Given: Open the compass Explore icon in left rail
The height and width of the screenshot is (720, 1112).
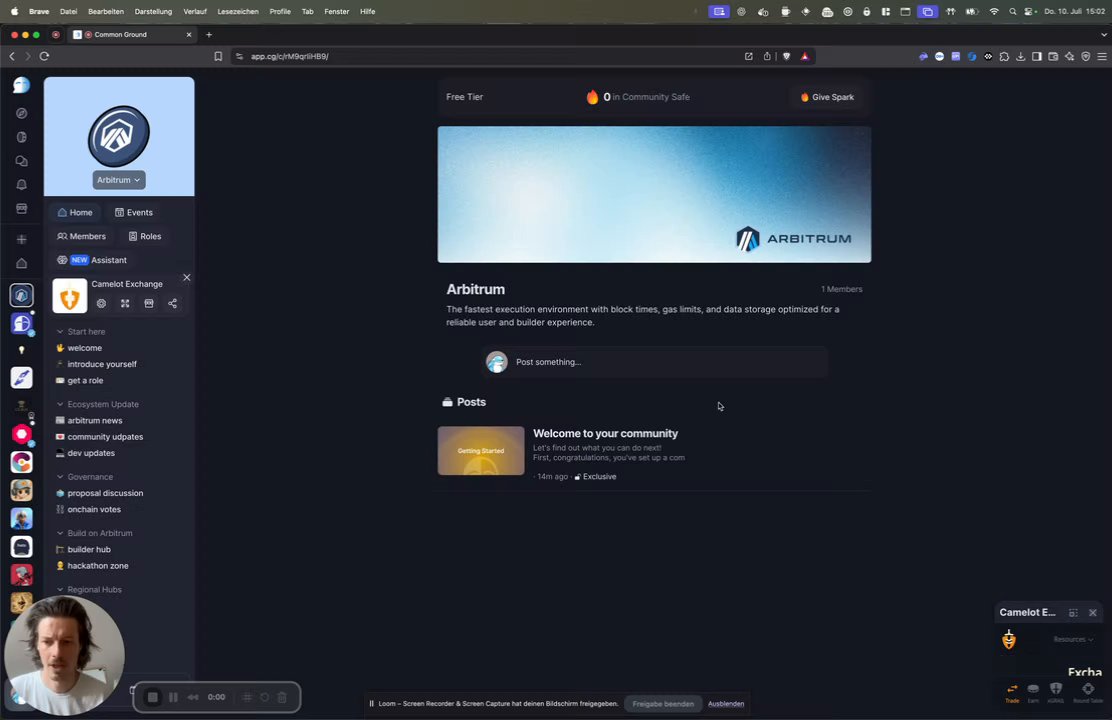Looking at the screenshot, I should [21, 113].
